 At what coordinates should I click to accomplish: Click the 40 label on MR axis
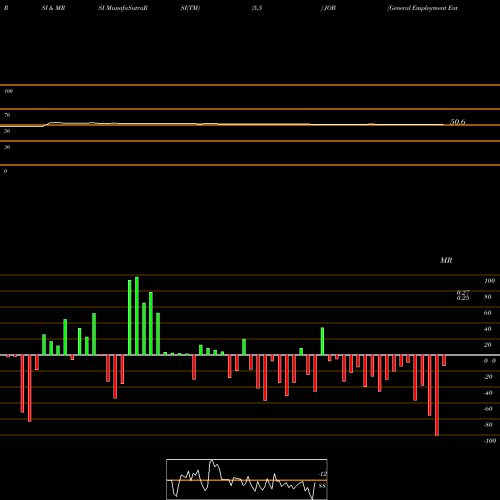[x=488, y=329]
